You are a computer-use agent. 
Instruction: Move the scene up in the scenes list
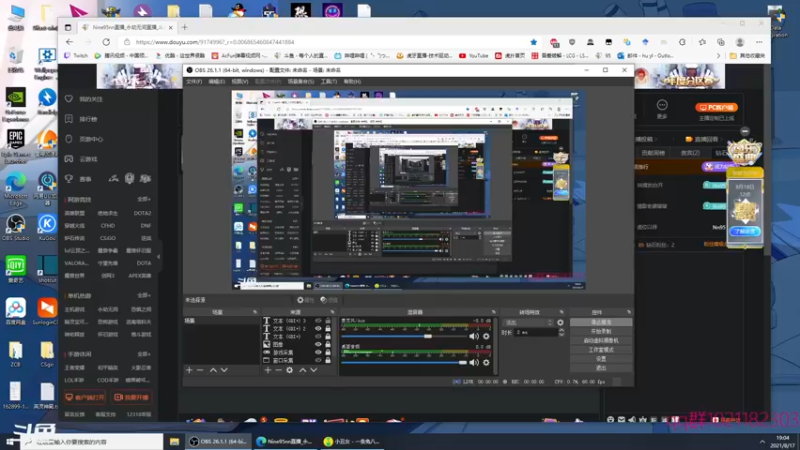point(213,370)
